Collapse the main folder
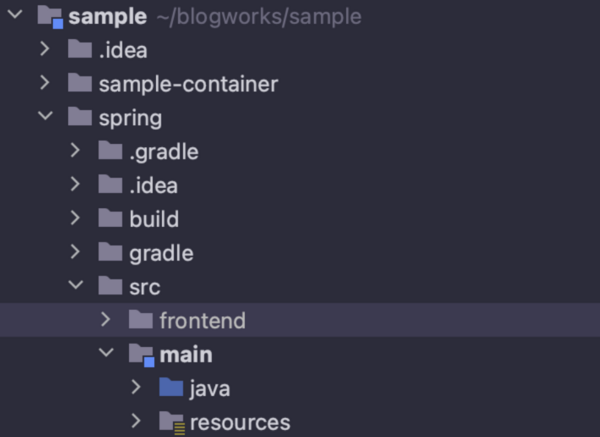The height and width of the screenshot is (437, 600). pos(106,352)
